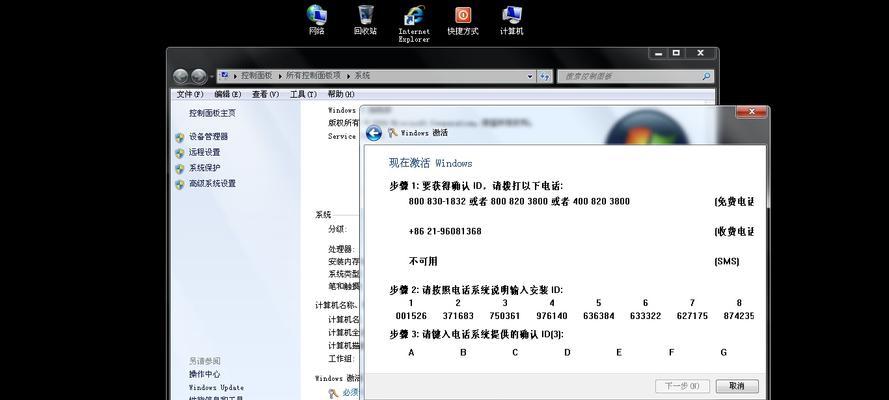Click the shield icon beside 远程设置
Image resolution: width=889 pixels, height=400 pixels.
tap(180, 153)
